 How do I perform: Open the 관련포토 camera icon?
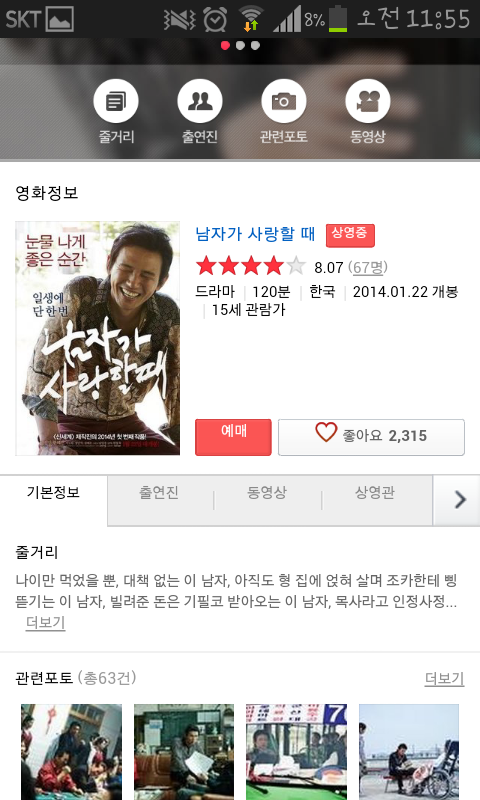[x=284, y=101]
